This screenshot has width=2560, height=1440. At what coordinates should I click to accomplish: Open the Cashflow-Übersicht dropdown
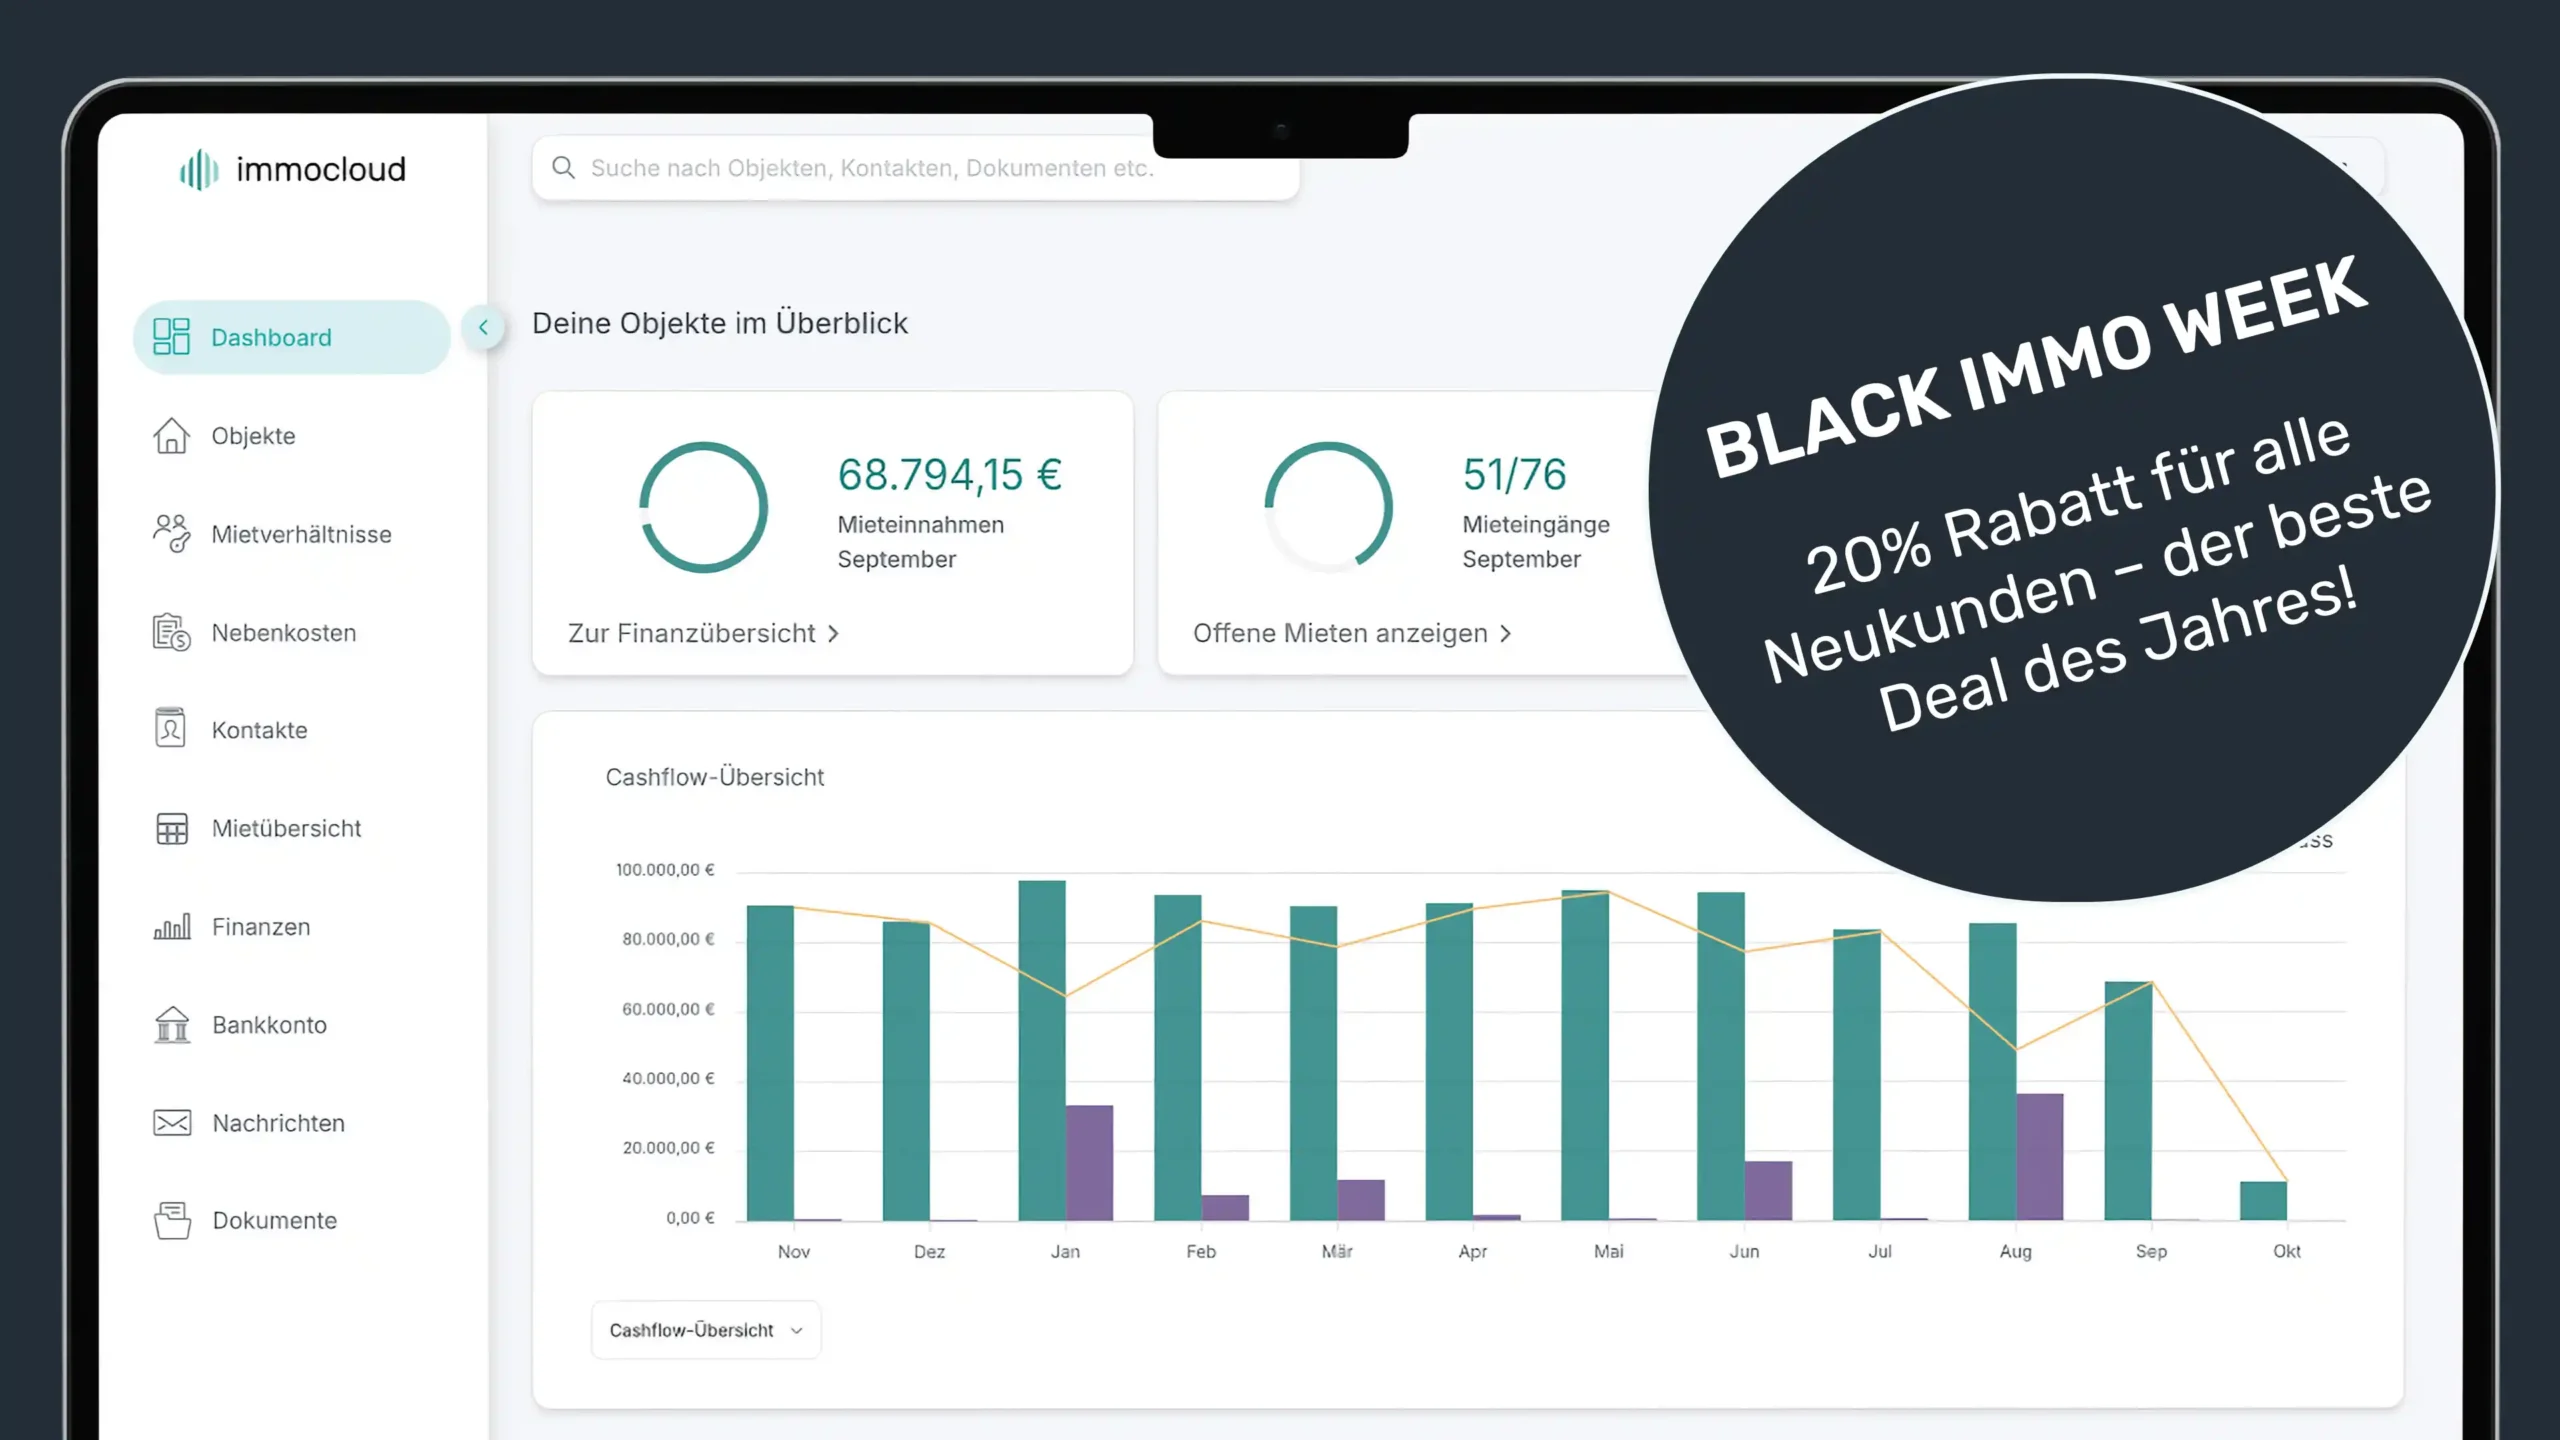(x=706, y=1330)
